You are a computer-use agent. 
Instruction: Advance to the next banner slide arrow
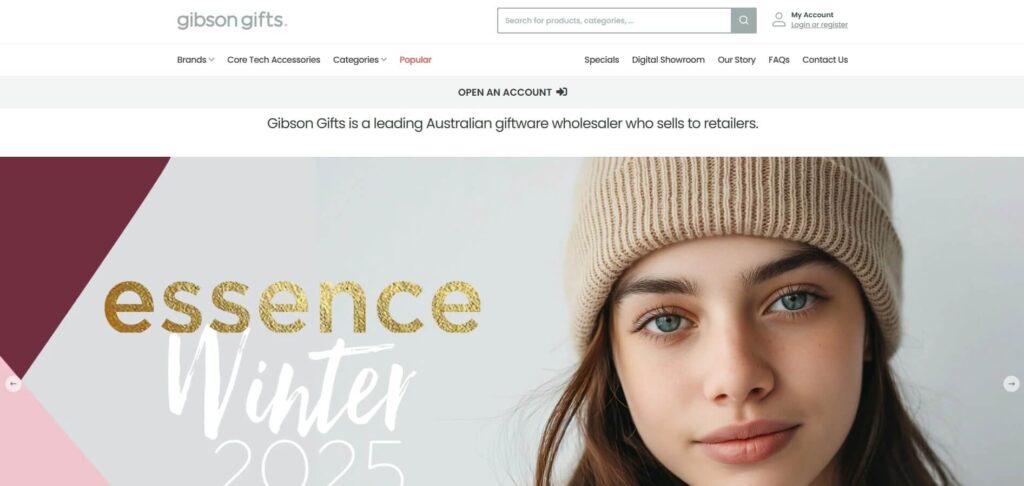(1011, 384)
